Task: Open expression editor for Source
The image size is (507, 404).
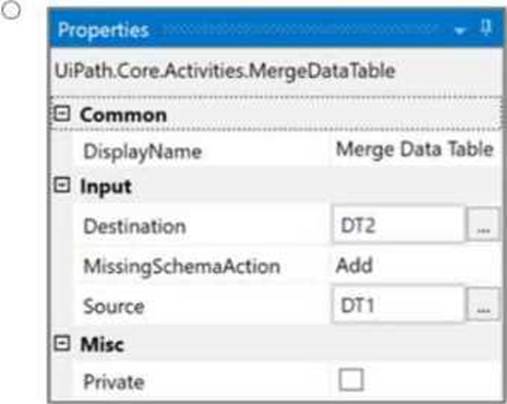Action: (x=483, y=304)
